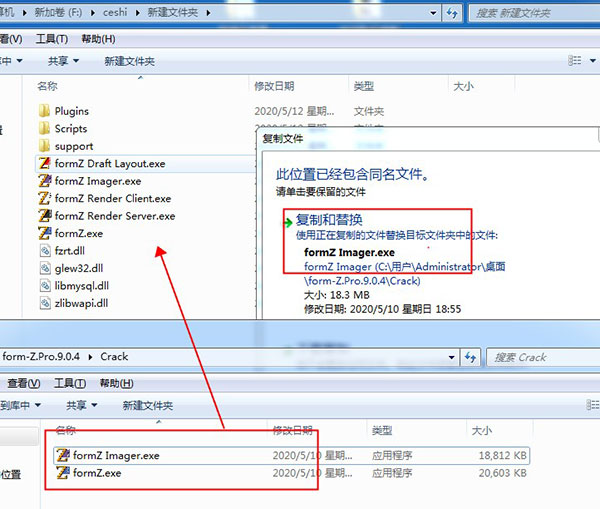Click 应用程序 type of formZ.exe row

(x=392, y=473)
